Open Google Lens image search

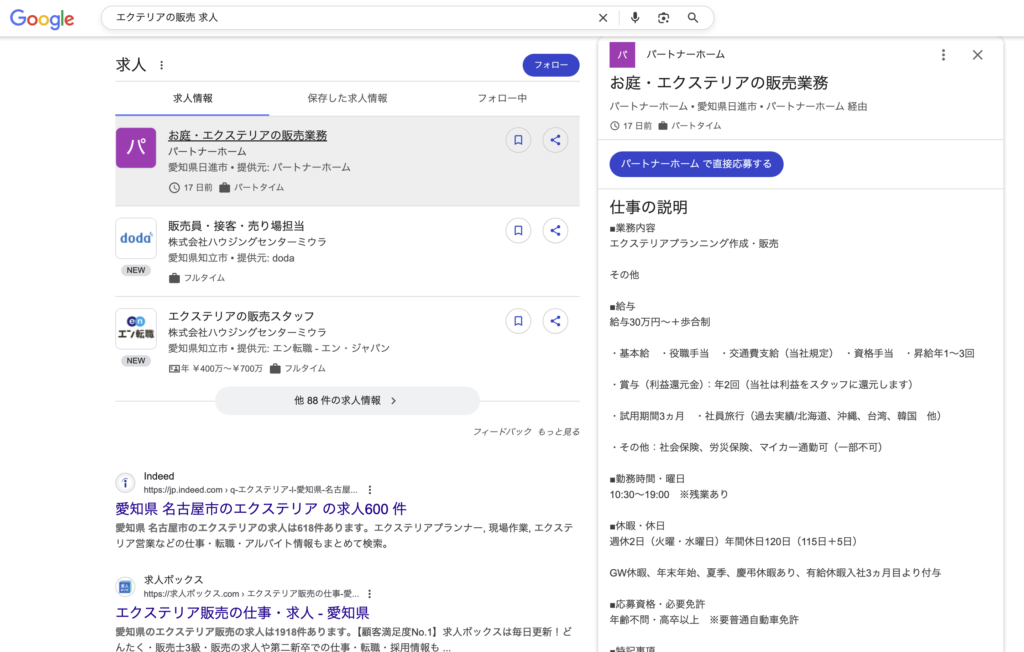click(664, 18)
